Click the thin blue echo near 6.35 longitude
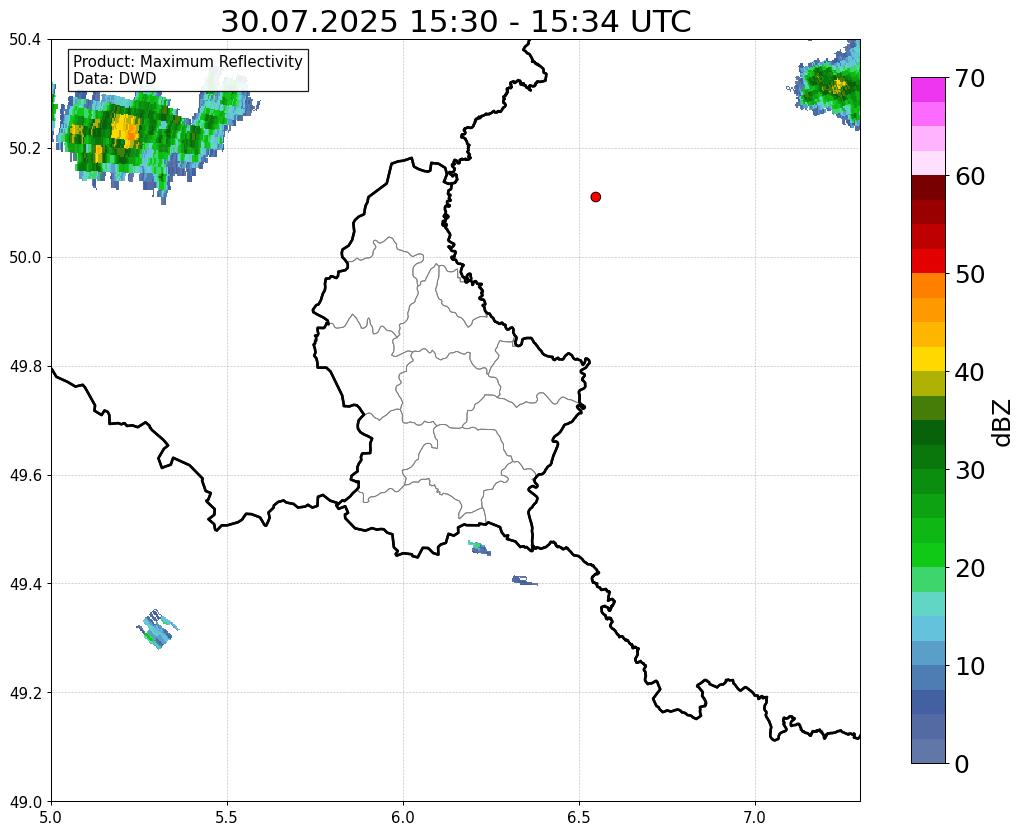The width and height of the screenshot is (1023, 834). point(524,580)
